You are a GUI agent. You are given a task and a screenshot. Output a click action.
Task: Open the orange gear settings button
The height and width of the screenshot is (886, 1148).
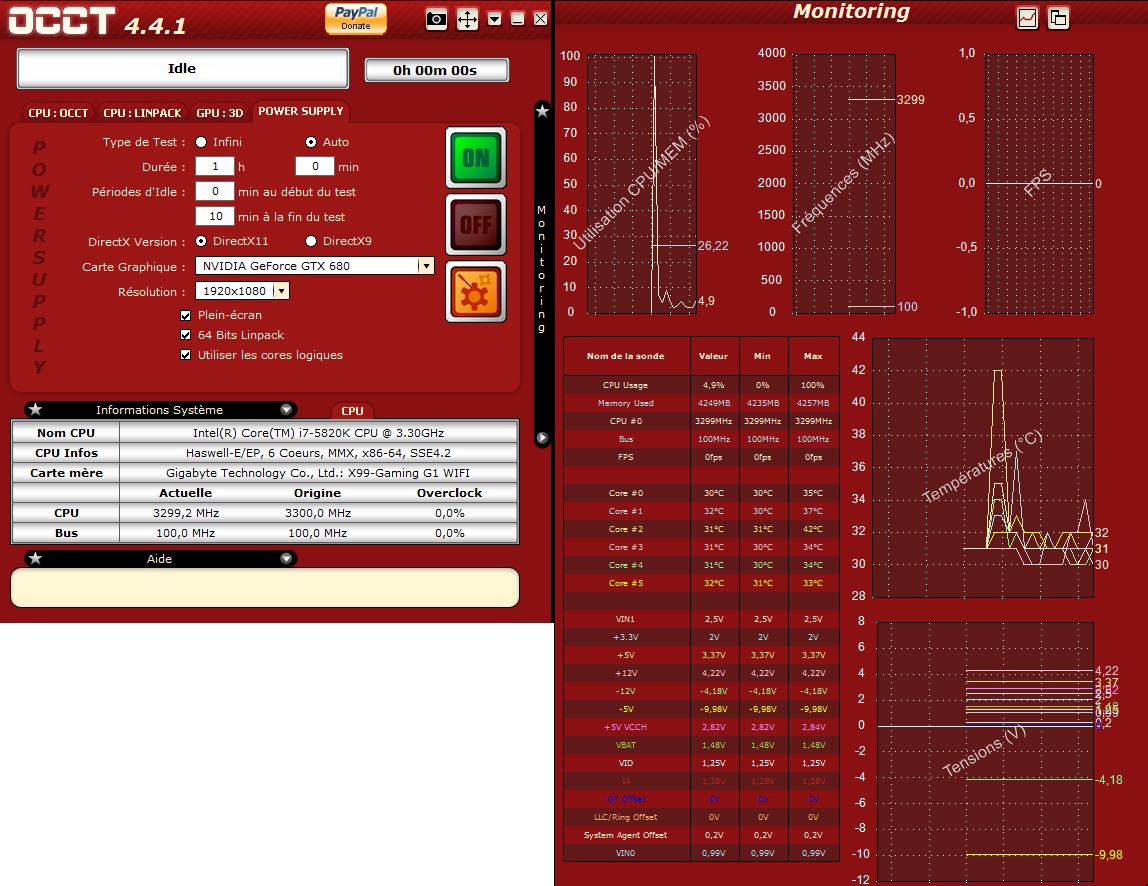[x=475, y=291]
